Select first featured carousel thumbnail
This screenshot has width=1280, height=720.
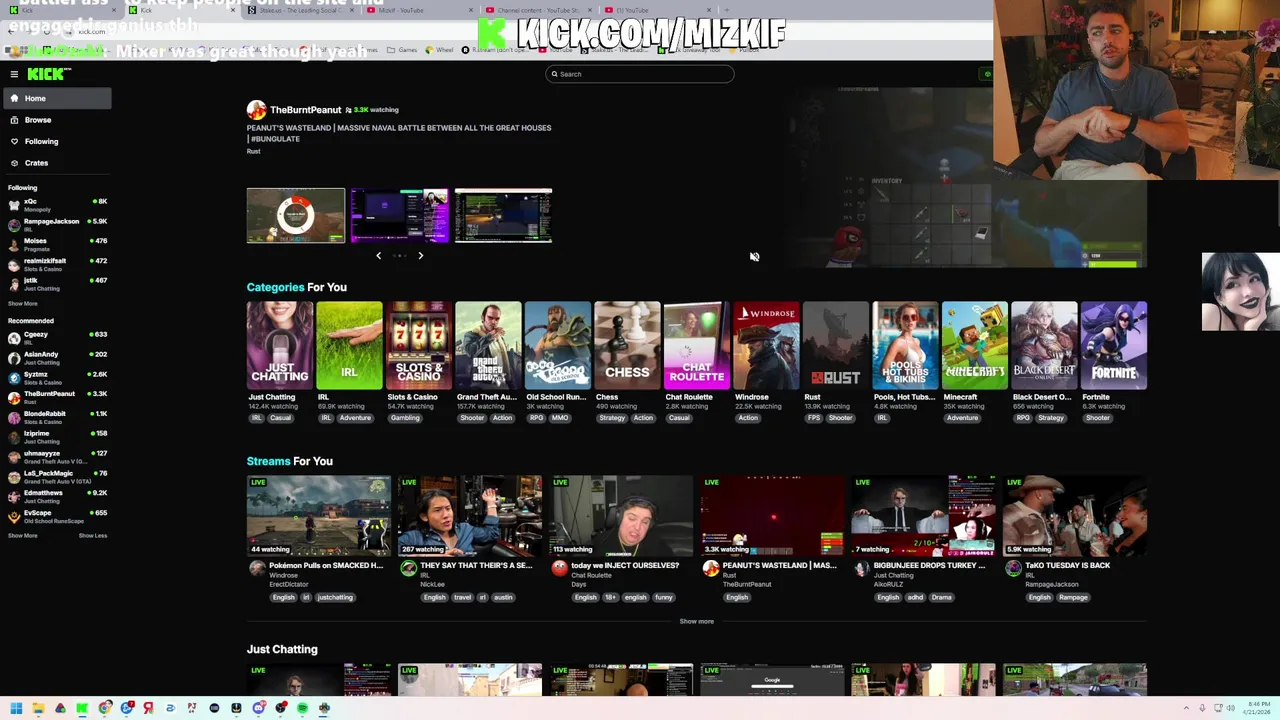point(296,215)
